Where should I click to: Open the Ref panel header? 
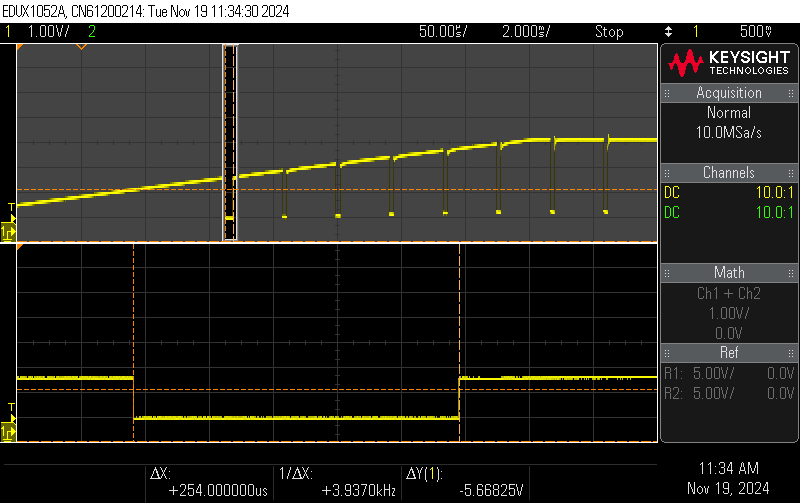(x=729, y=353)
